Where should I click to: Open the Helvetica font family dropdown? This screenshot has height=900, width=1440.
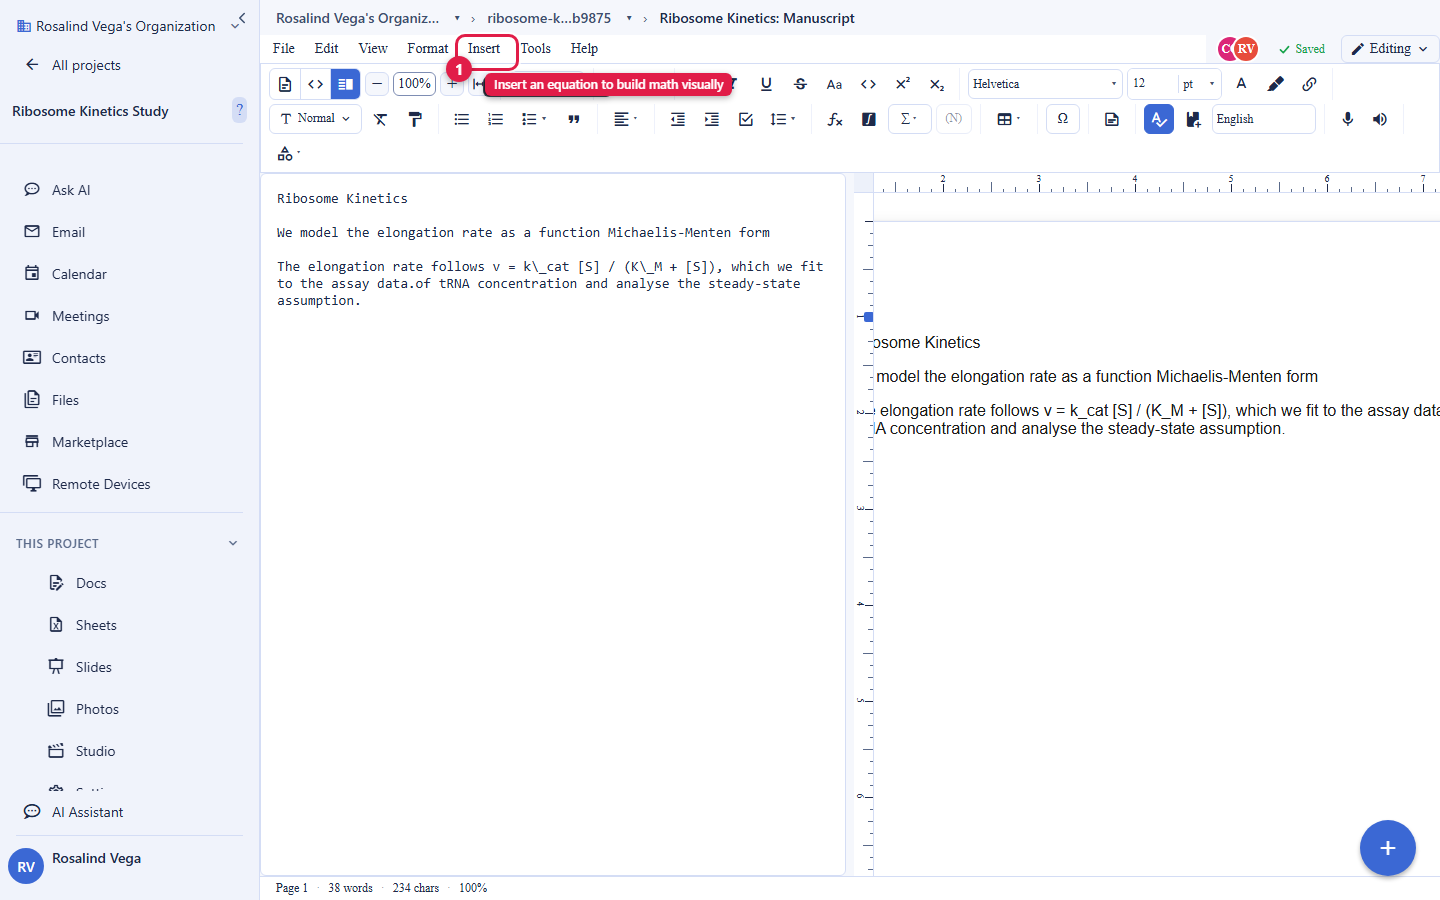(1045, 84)
